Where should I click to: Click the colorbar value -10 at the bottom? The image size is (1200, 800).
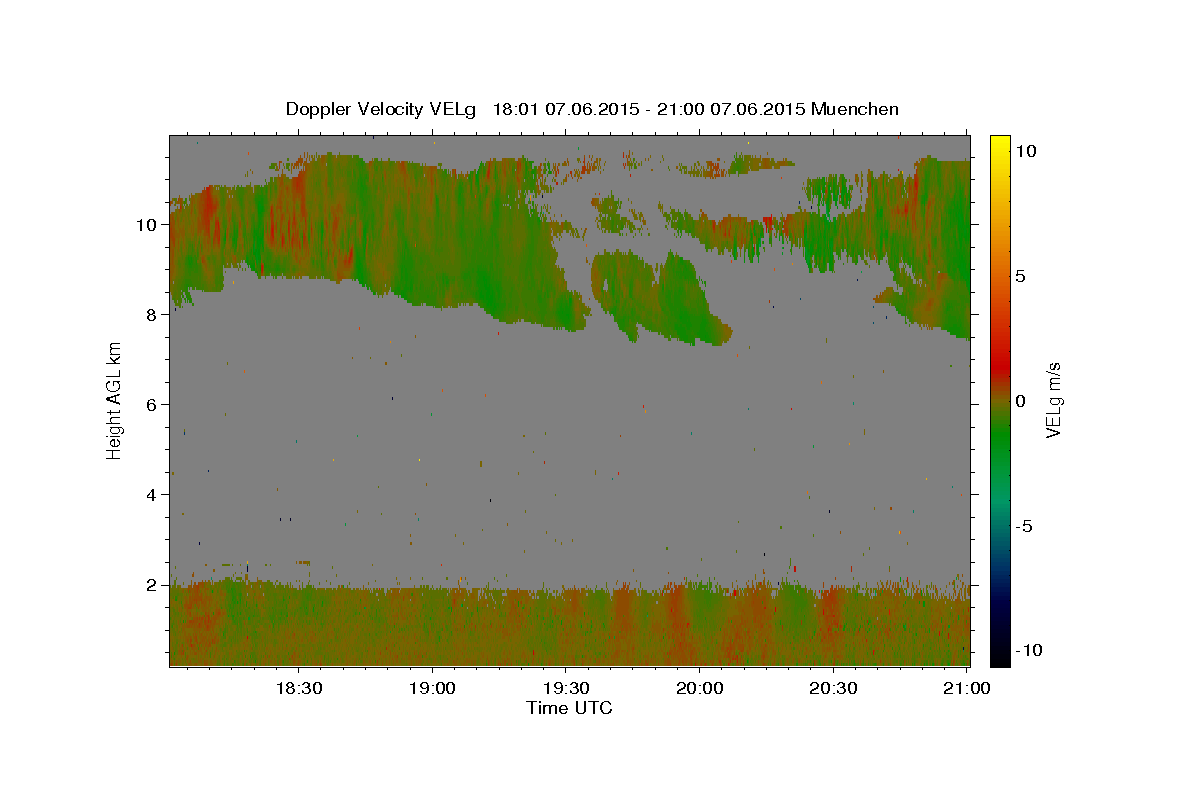[1028, 650]
